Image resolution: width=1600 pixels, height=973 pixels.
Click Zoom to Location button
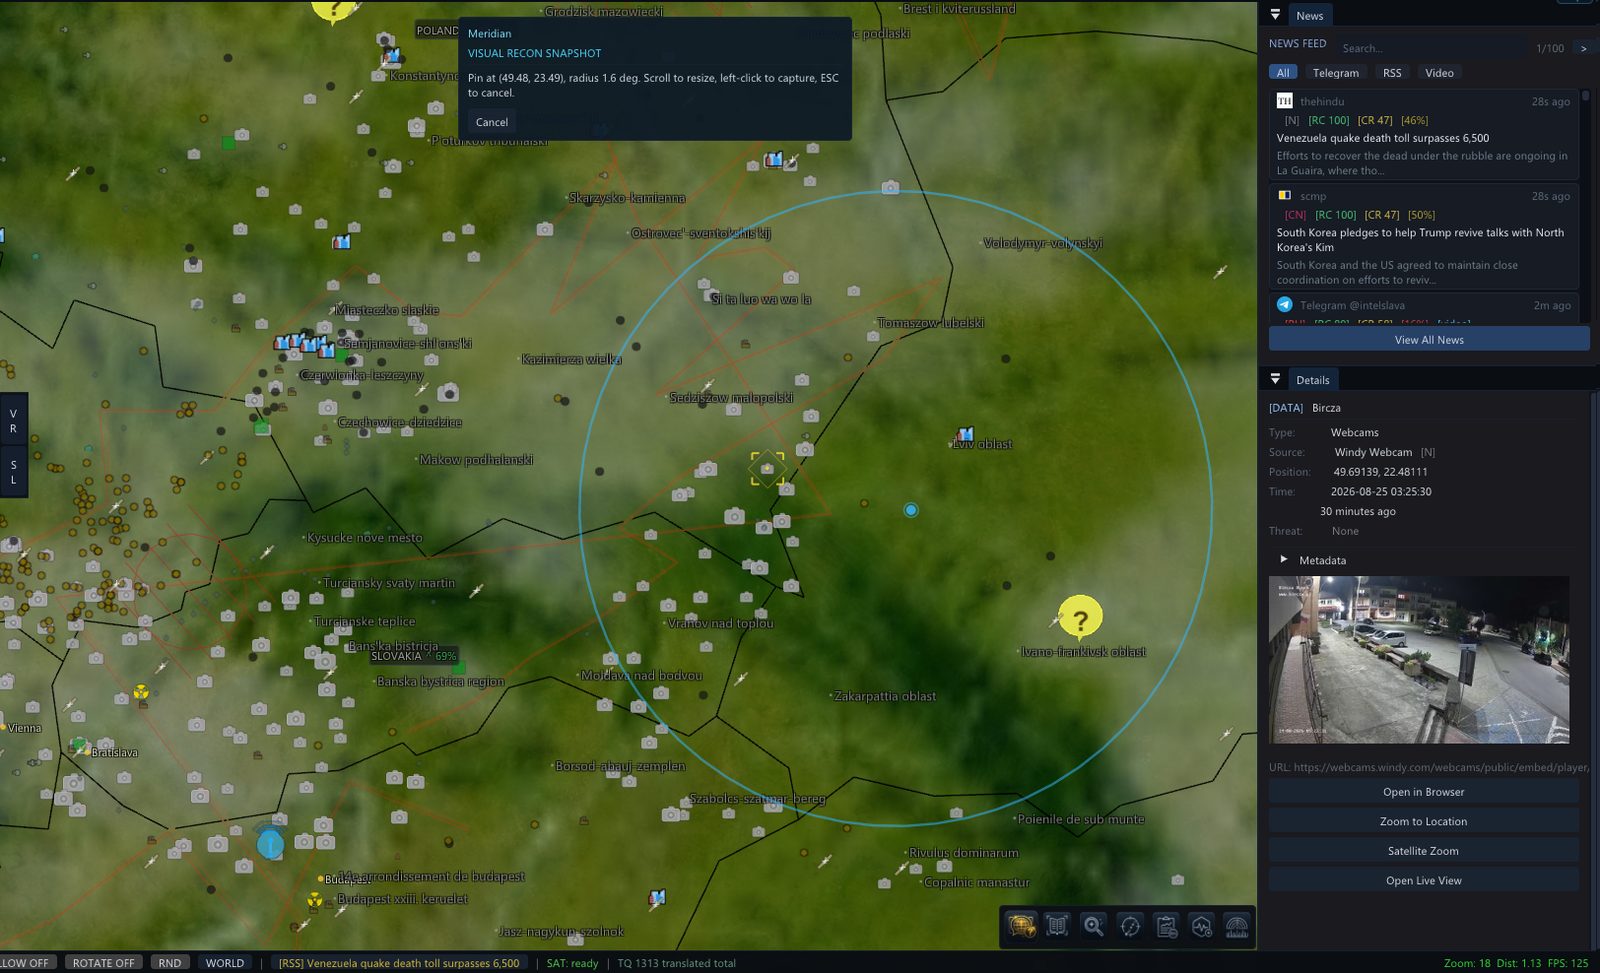click(x=1423, y=821)
